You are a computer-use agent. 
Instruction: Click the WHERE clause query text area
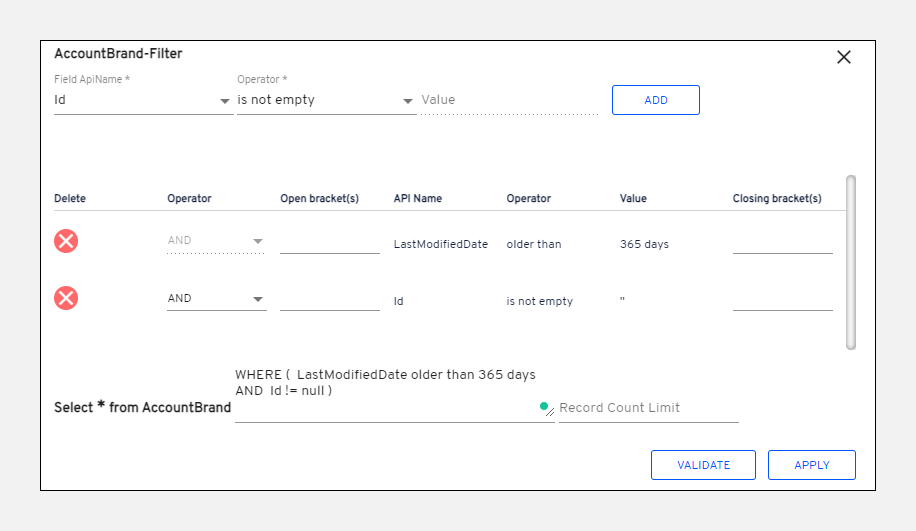390,392
